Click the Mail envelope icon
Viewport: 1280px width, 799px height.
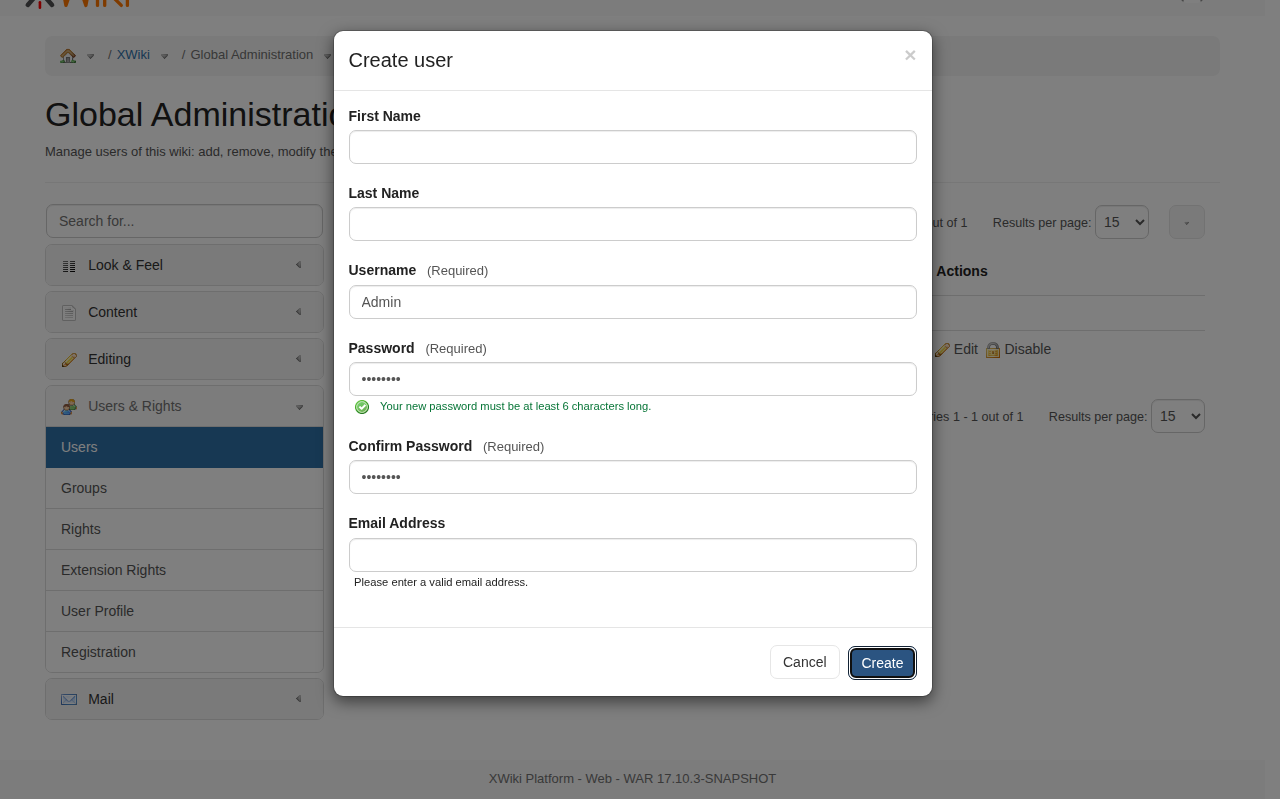[x=69, y=700]
